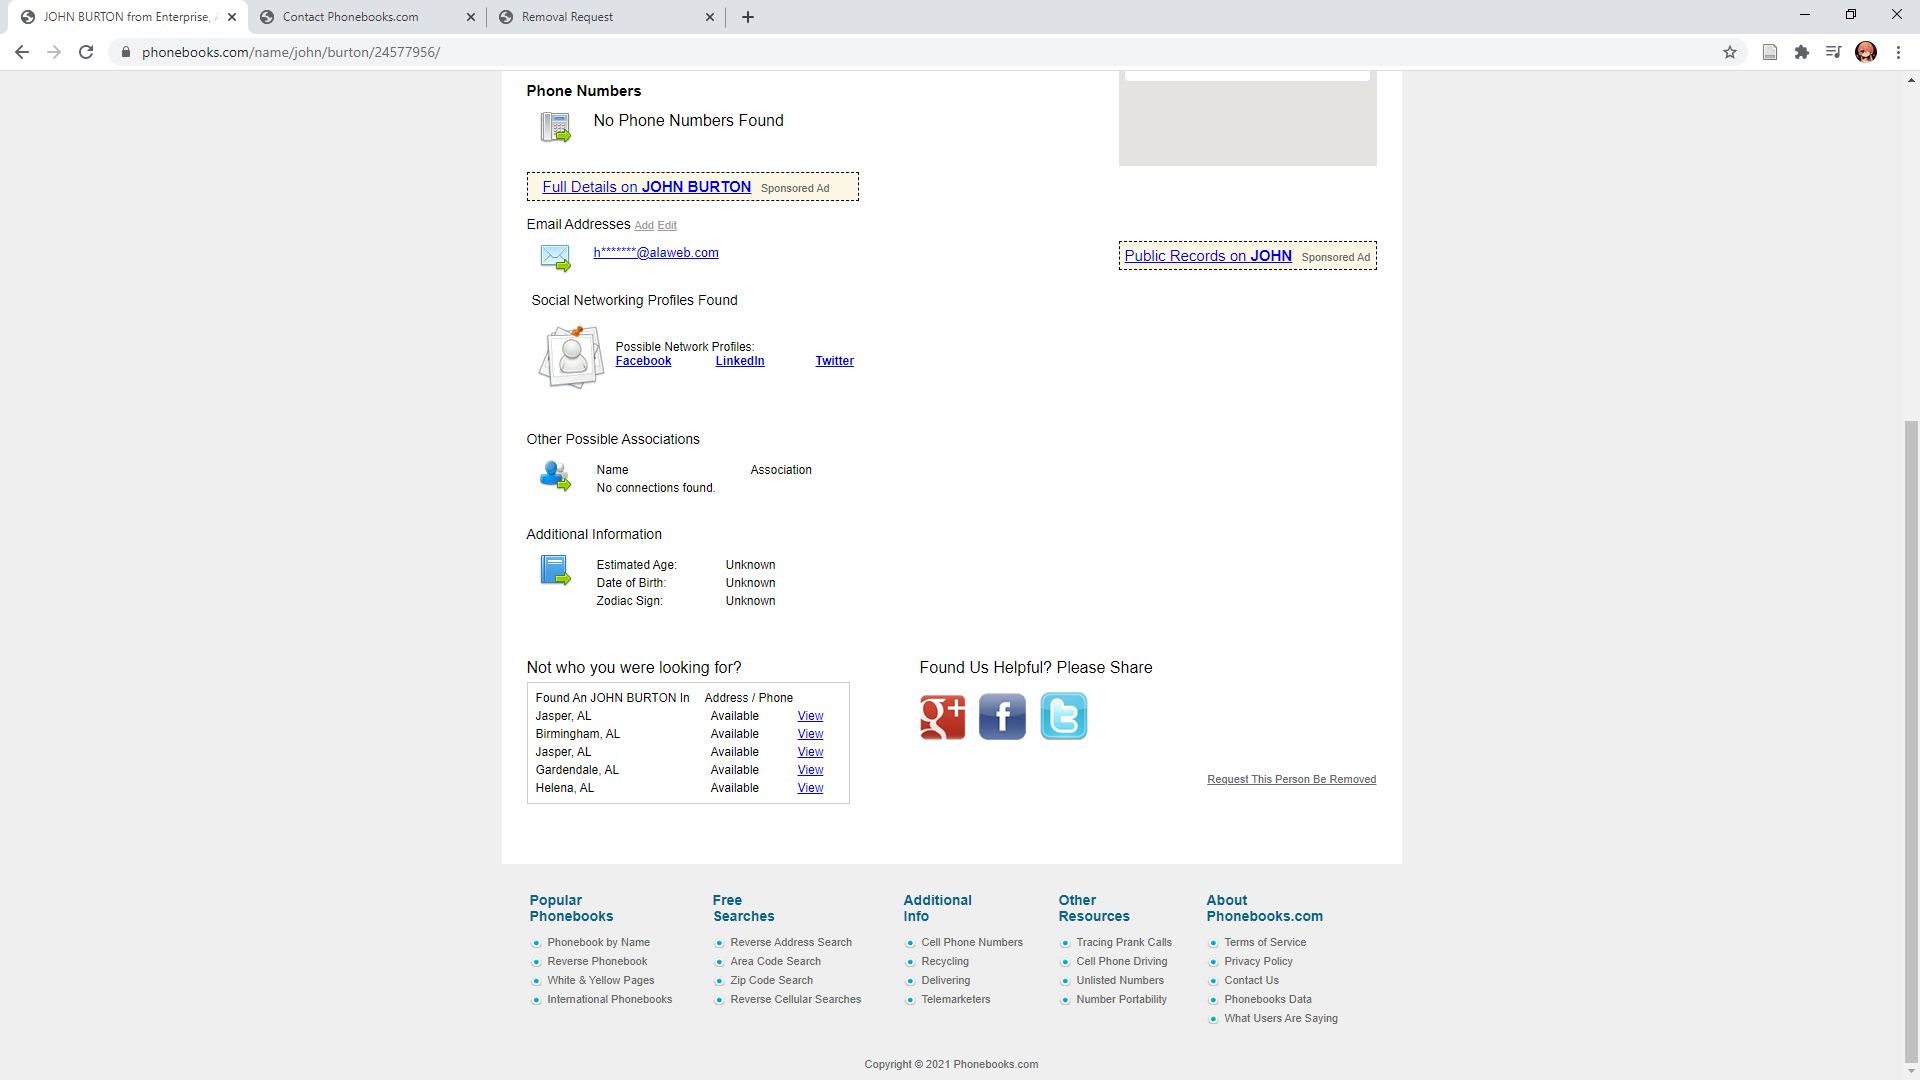Bookmark this page with the star icon
This screenshot has height=1080, width=1920.
1730,52
